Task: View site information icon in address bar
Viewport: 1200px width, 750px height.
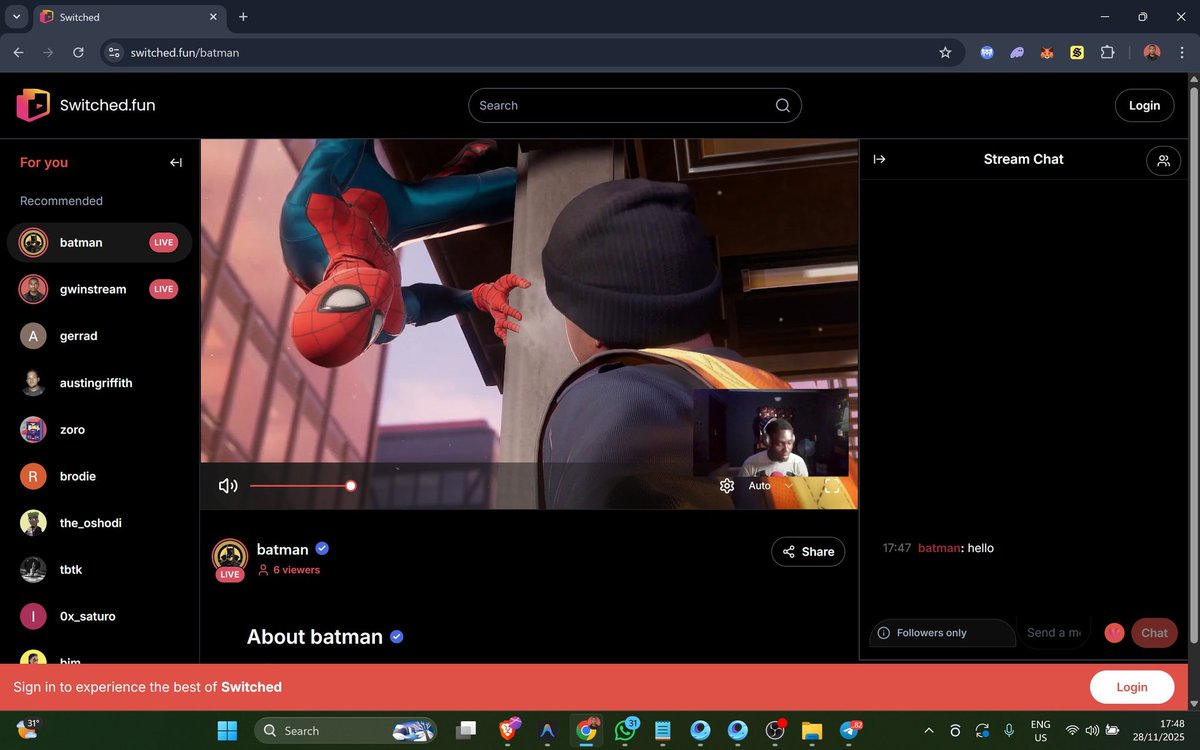Action: pos(114,52)
